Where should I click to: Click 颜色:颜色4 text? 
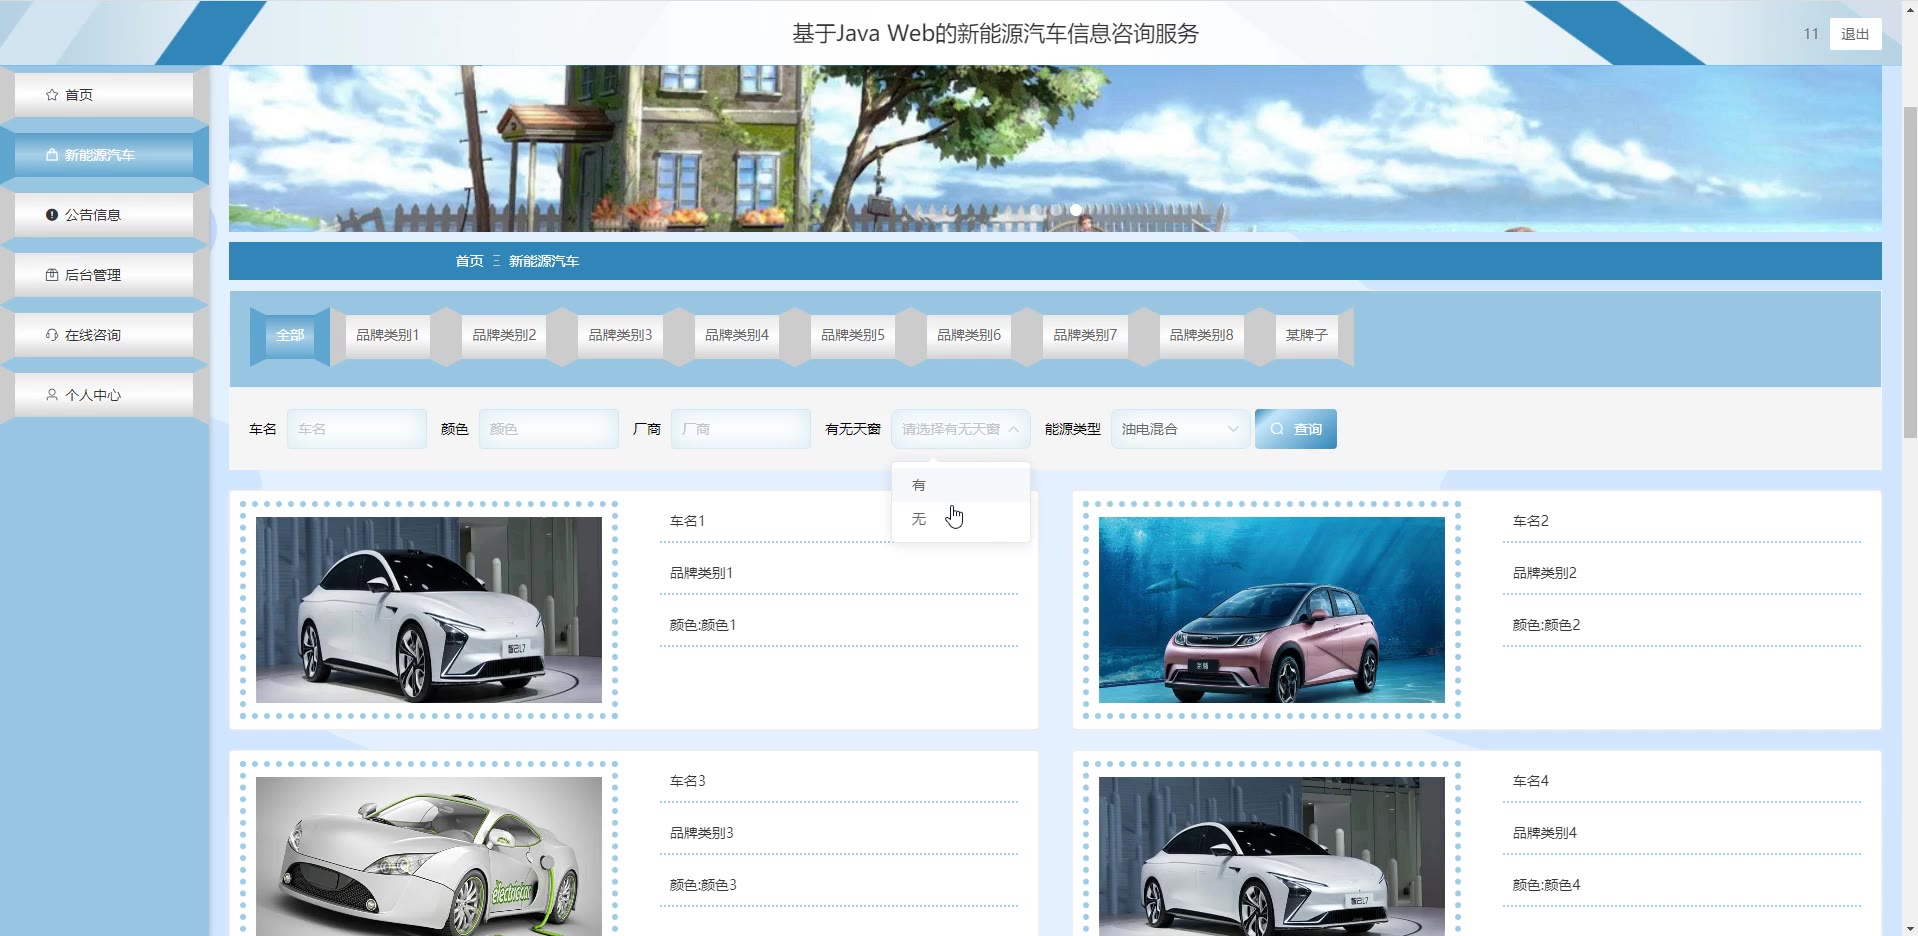click(1547, 885)
